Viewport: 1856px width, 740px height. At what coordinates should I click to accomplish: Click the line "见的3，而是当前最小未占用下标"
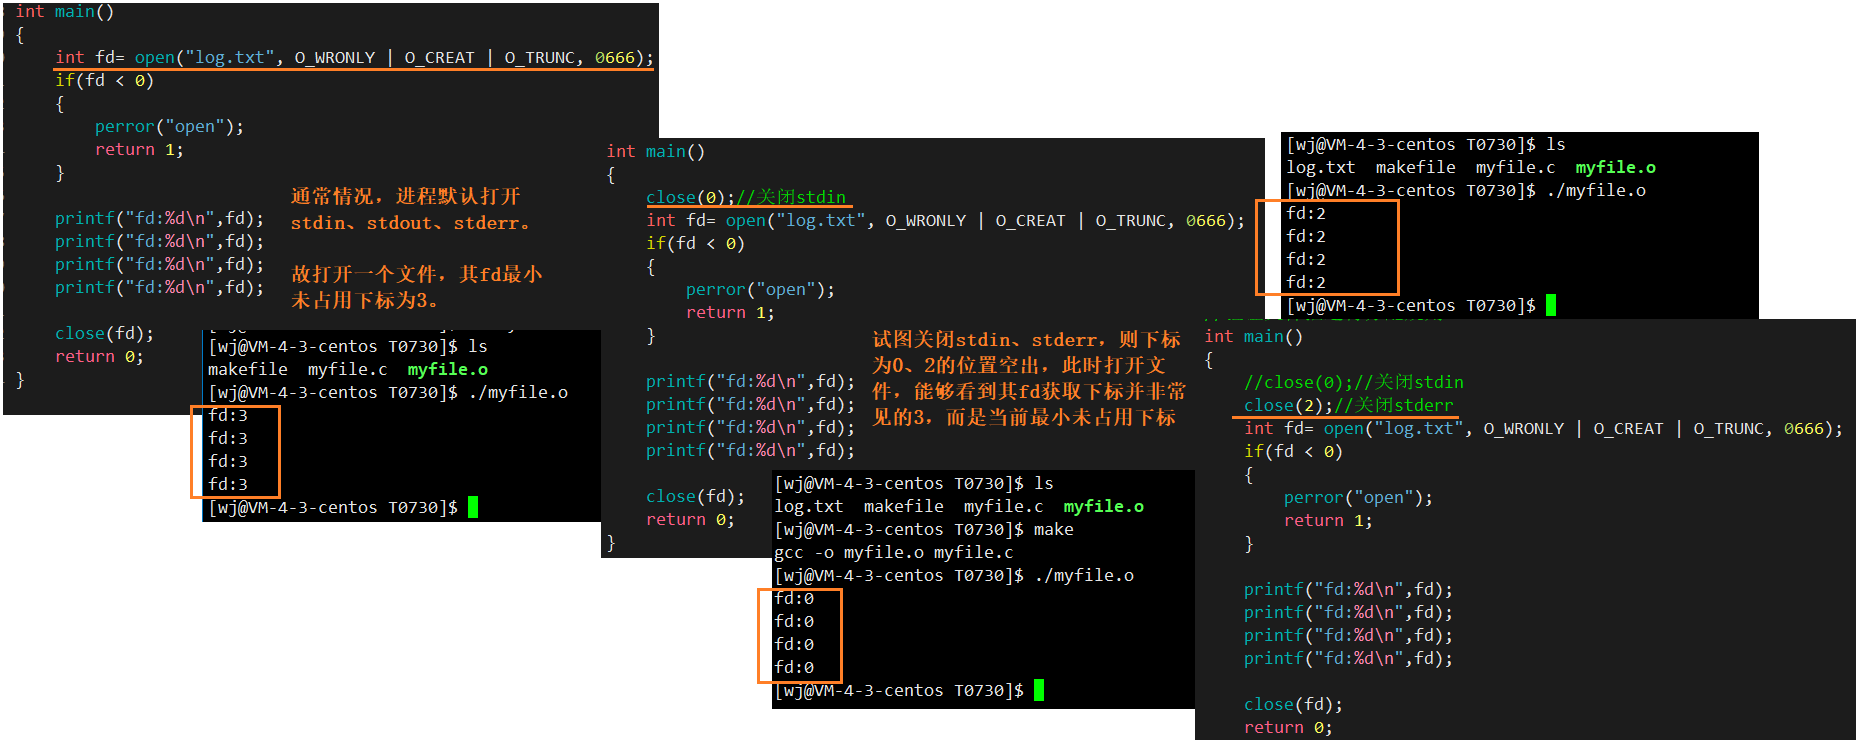[x=1024, y=417]
